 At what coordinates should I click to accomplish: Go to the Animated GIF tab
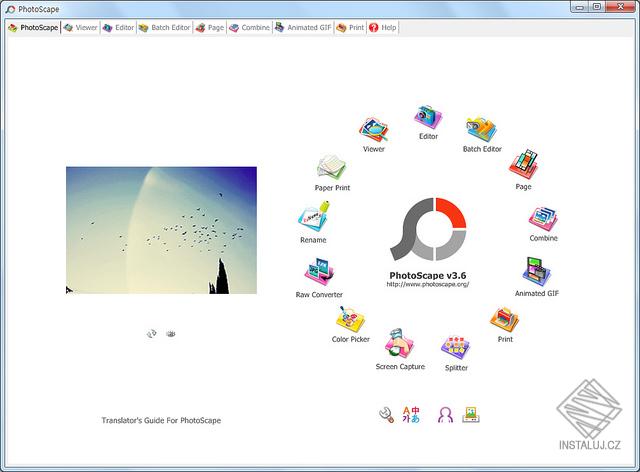(303, 28)
